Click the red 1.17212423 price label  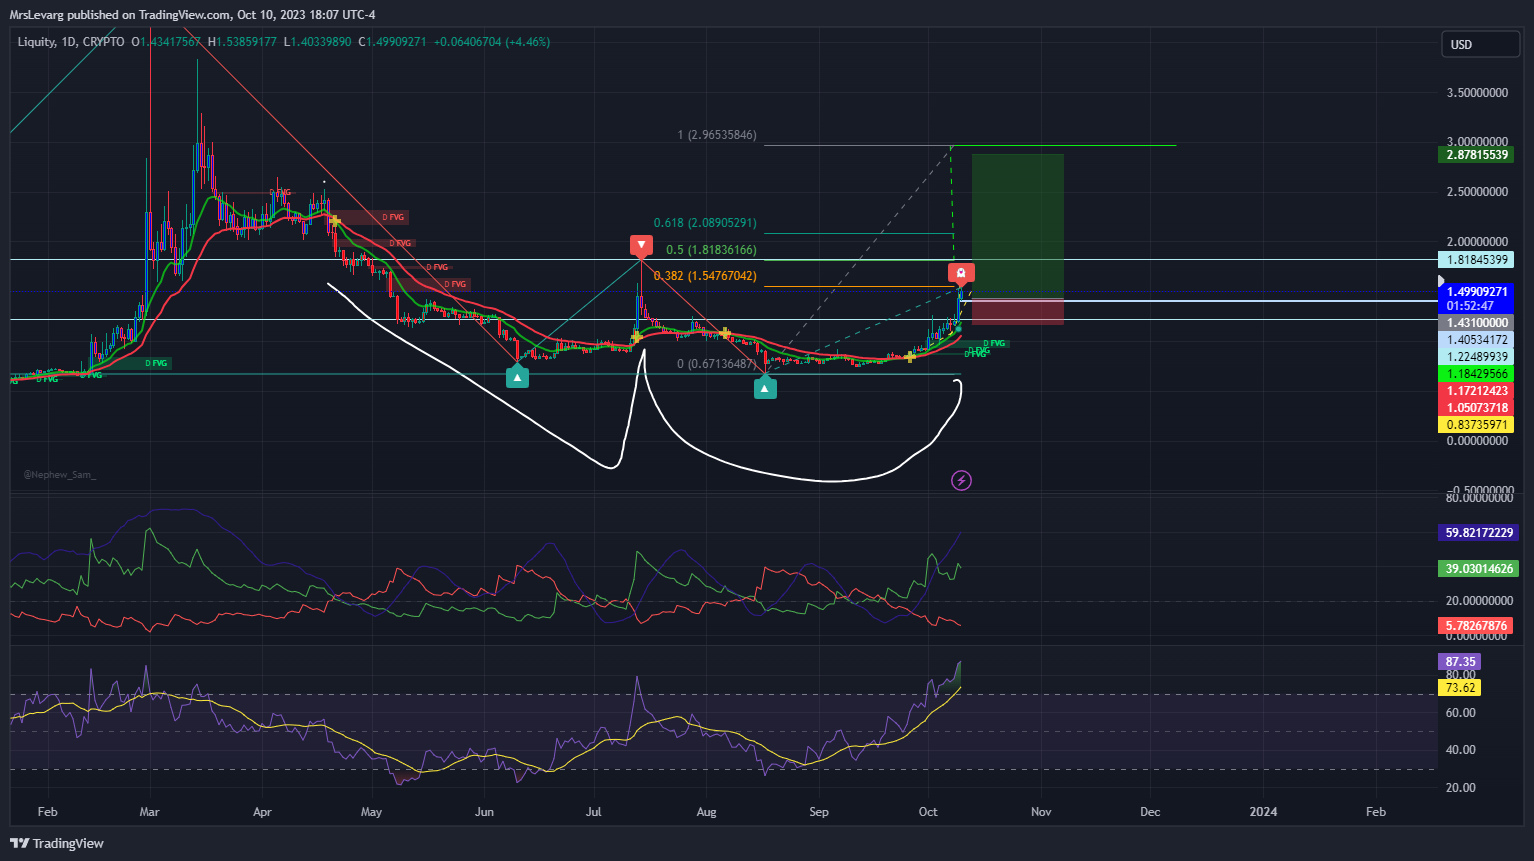[1476, 391]
